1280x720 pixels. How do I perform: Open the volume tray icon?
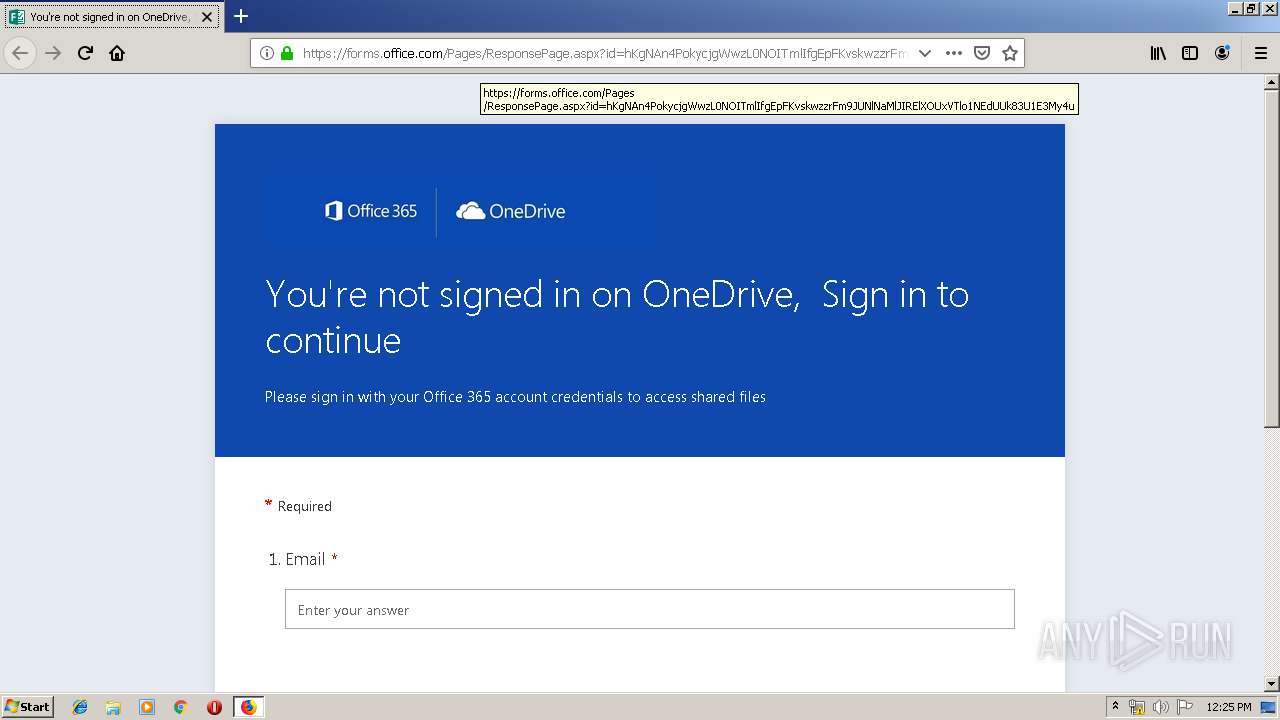point(1161,707)
